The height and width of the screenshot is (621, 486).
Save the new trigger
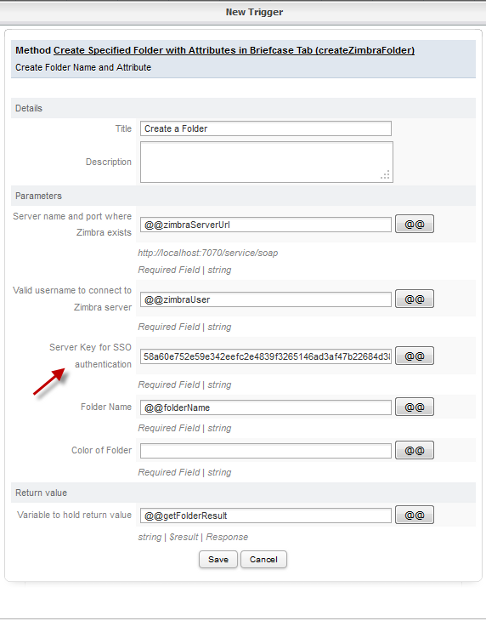tap(218, 559)
